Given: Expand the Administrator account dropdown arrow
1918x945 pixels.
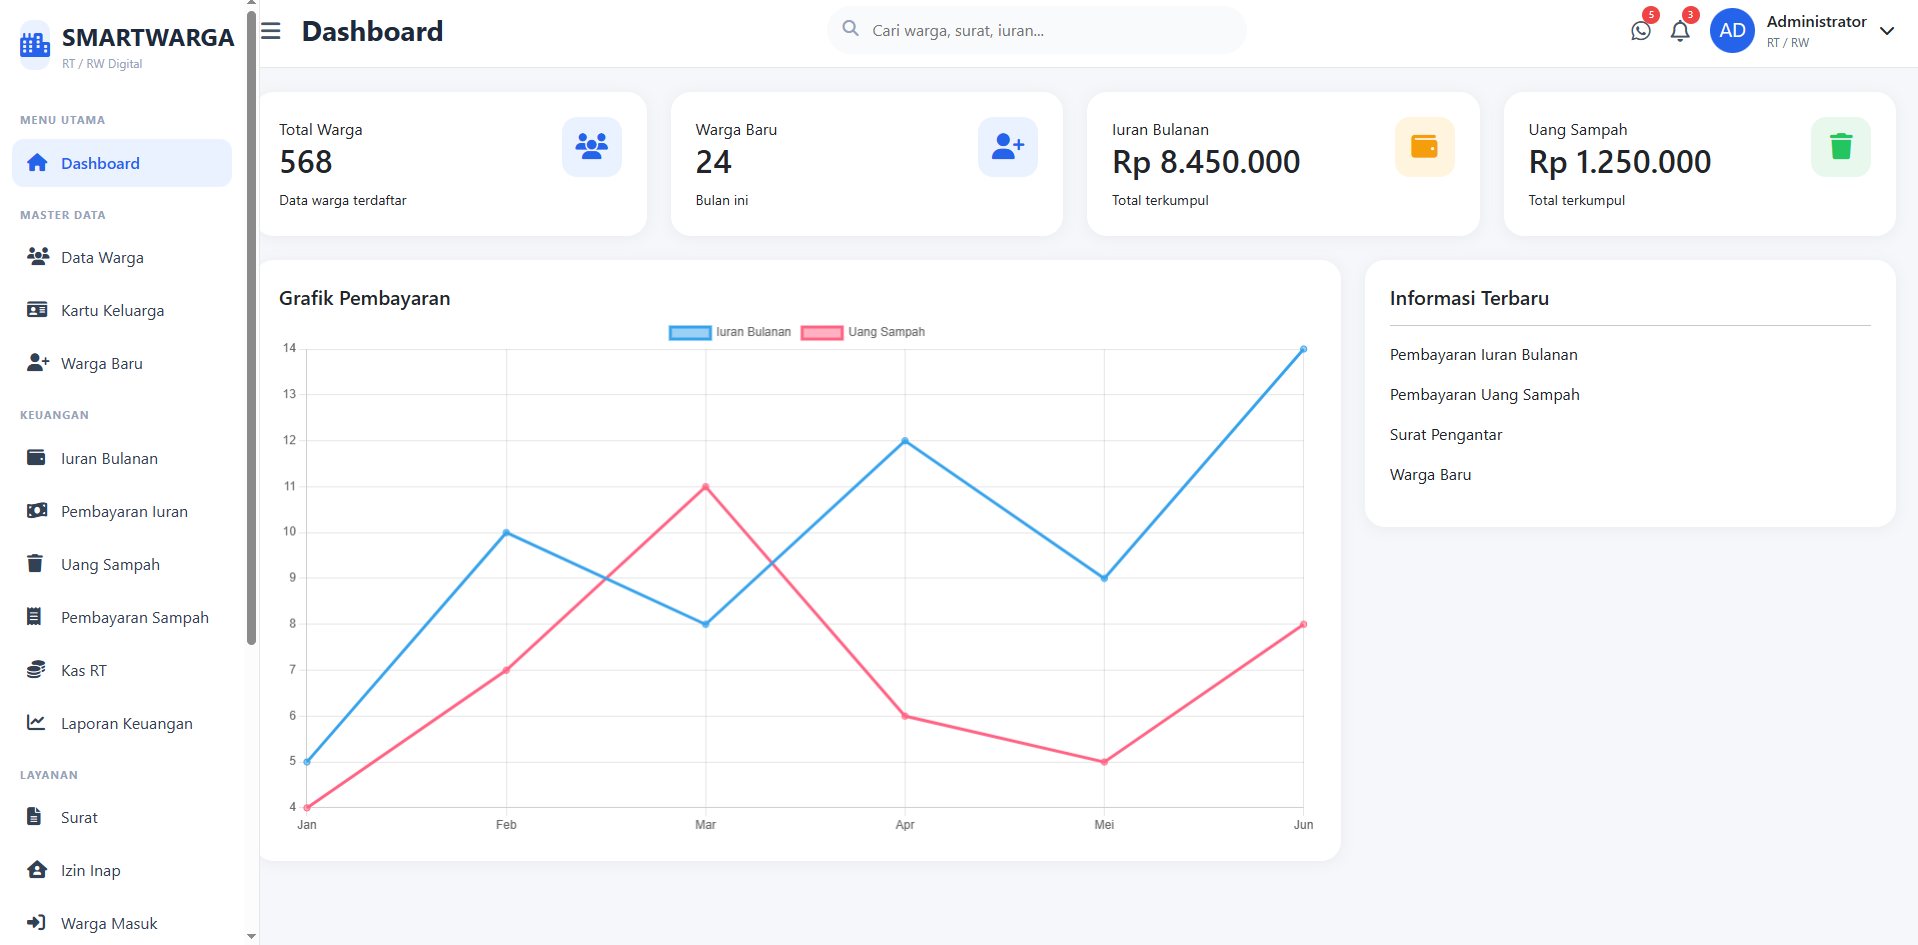Looking at the screenshot, I should coord(1887,31).
